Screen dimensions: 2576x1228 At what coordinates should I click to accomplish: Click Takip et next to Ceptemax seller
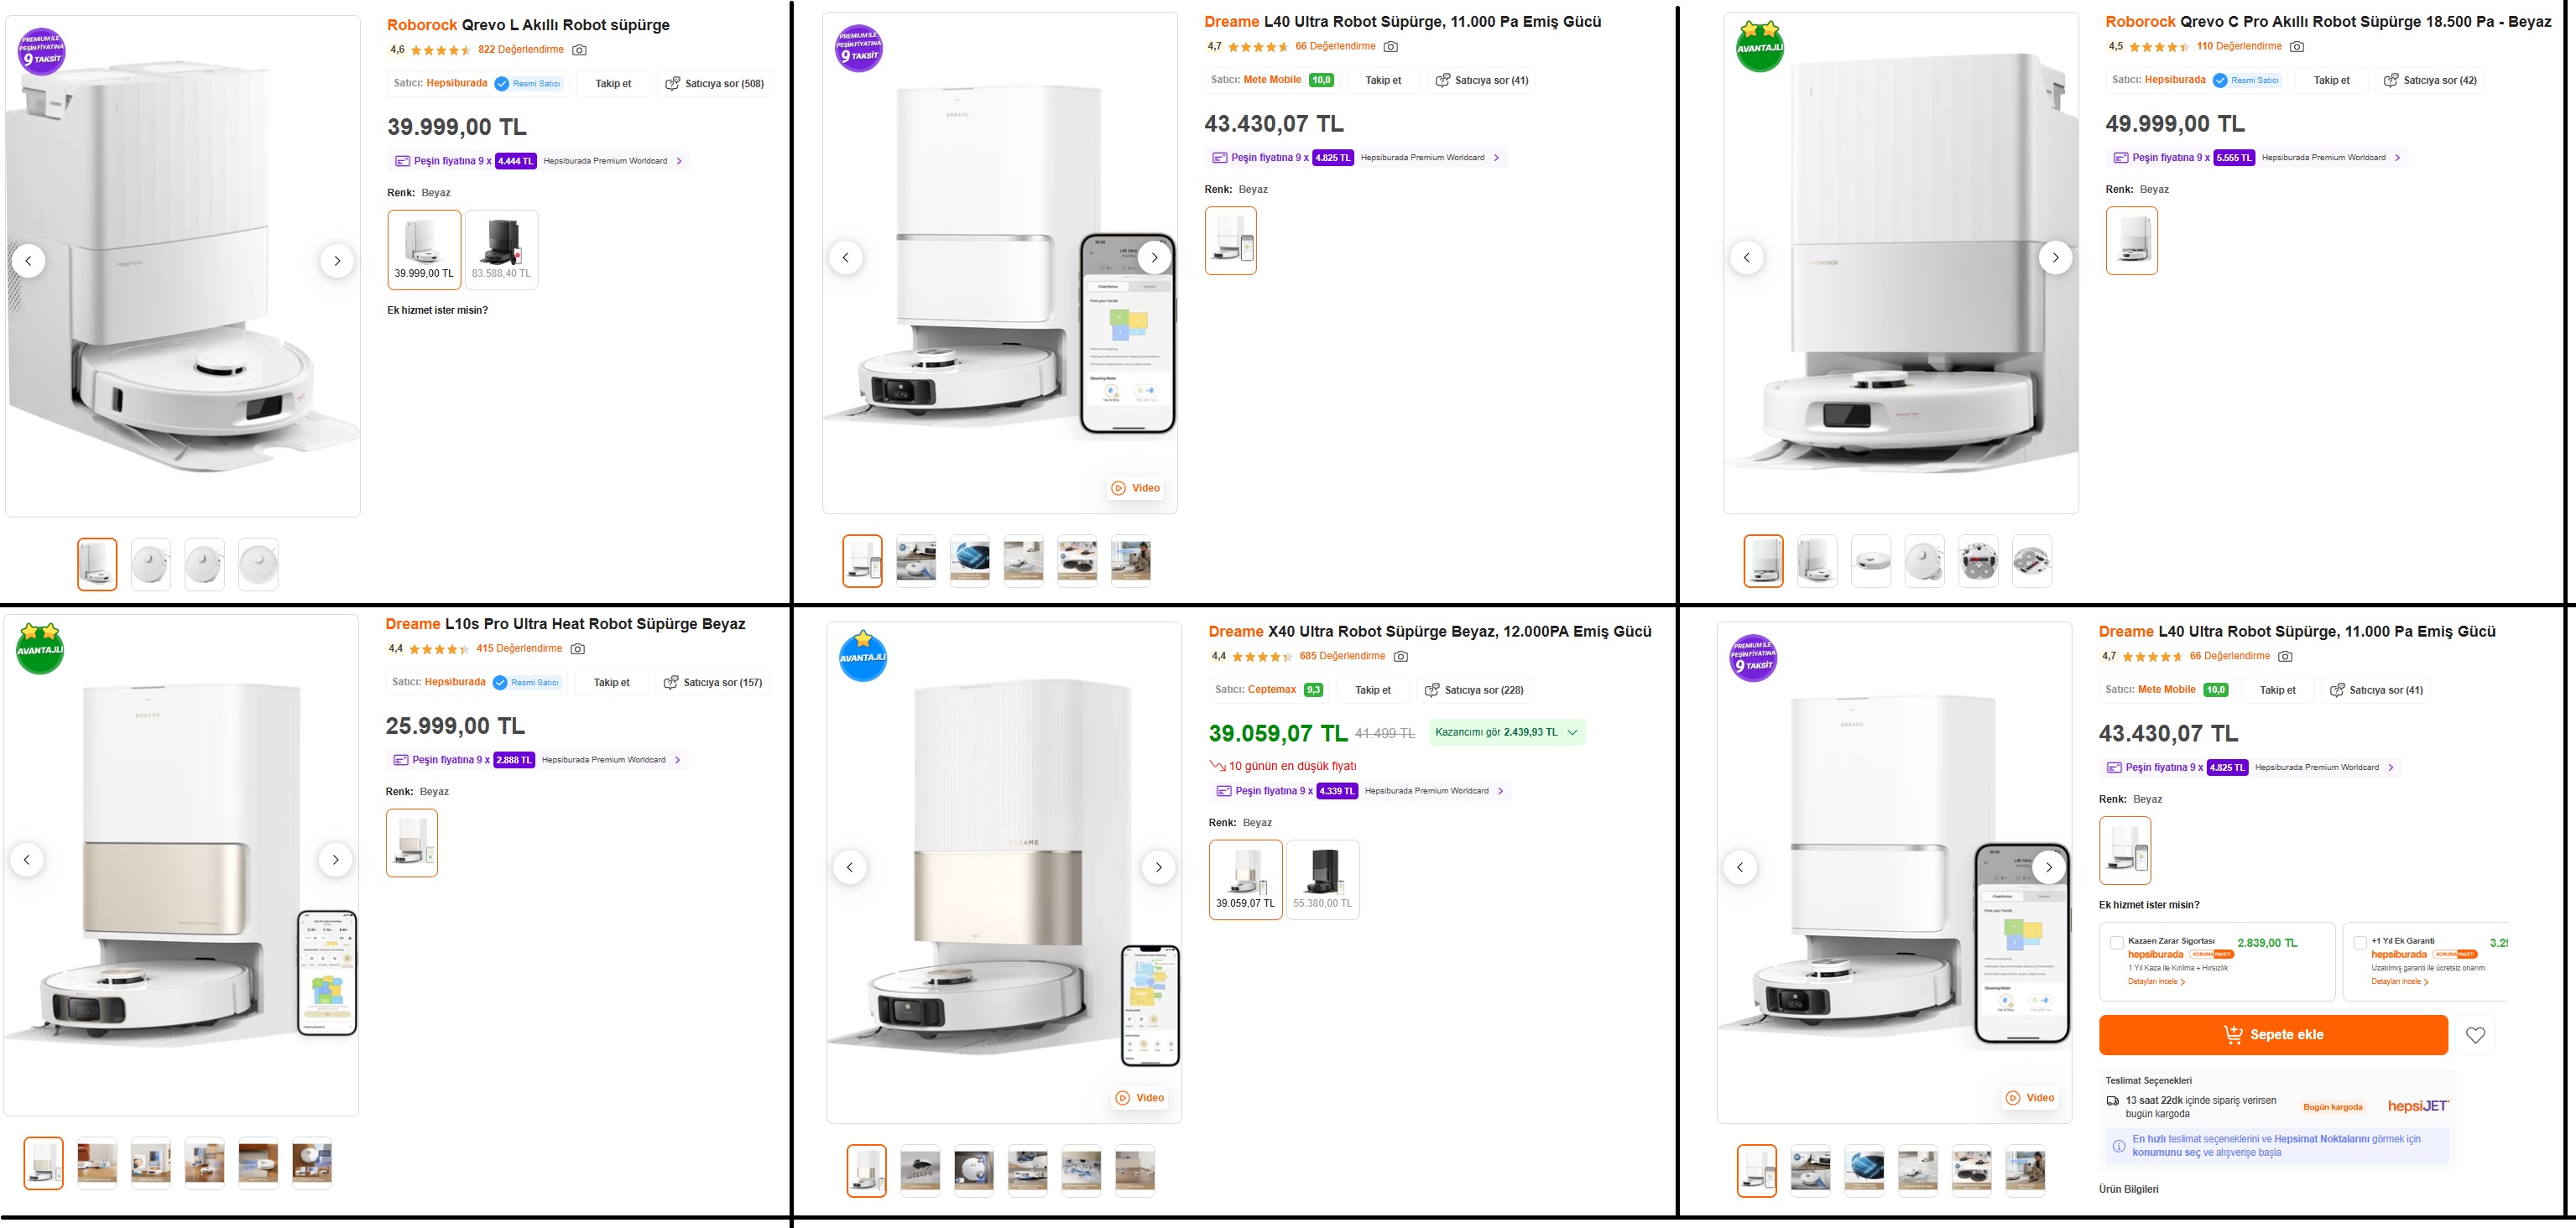coord(1372,690)
